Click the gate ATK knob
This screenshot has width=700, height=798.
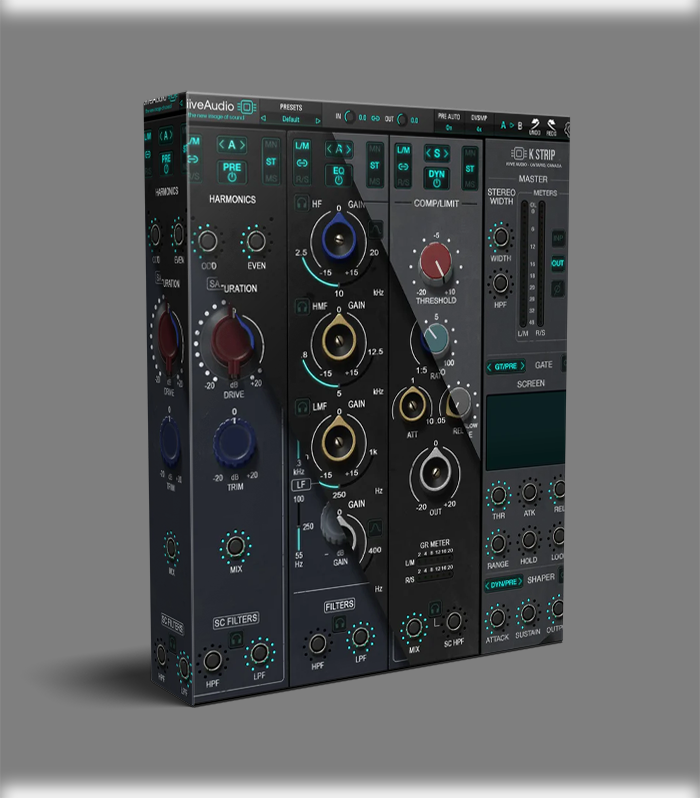click(529, 492)
